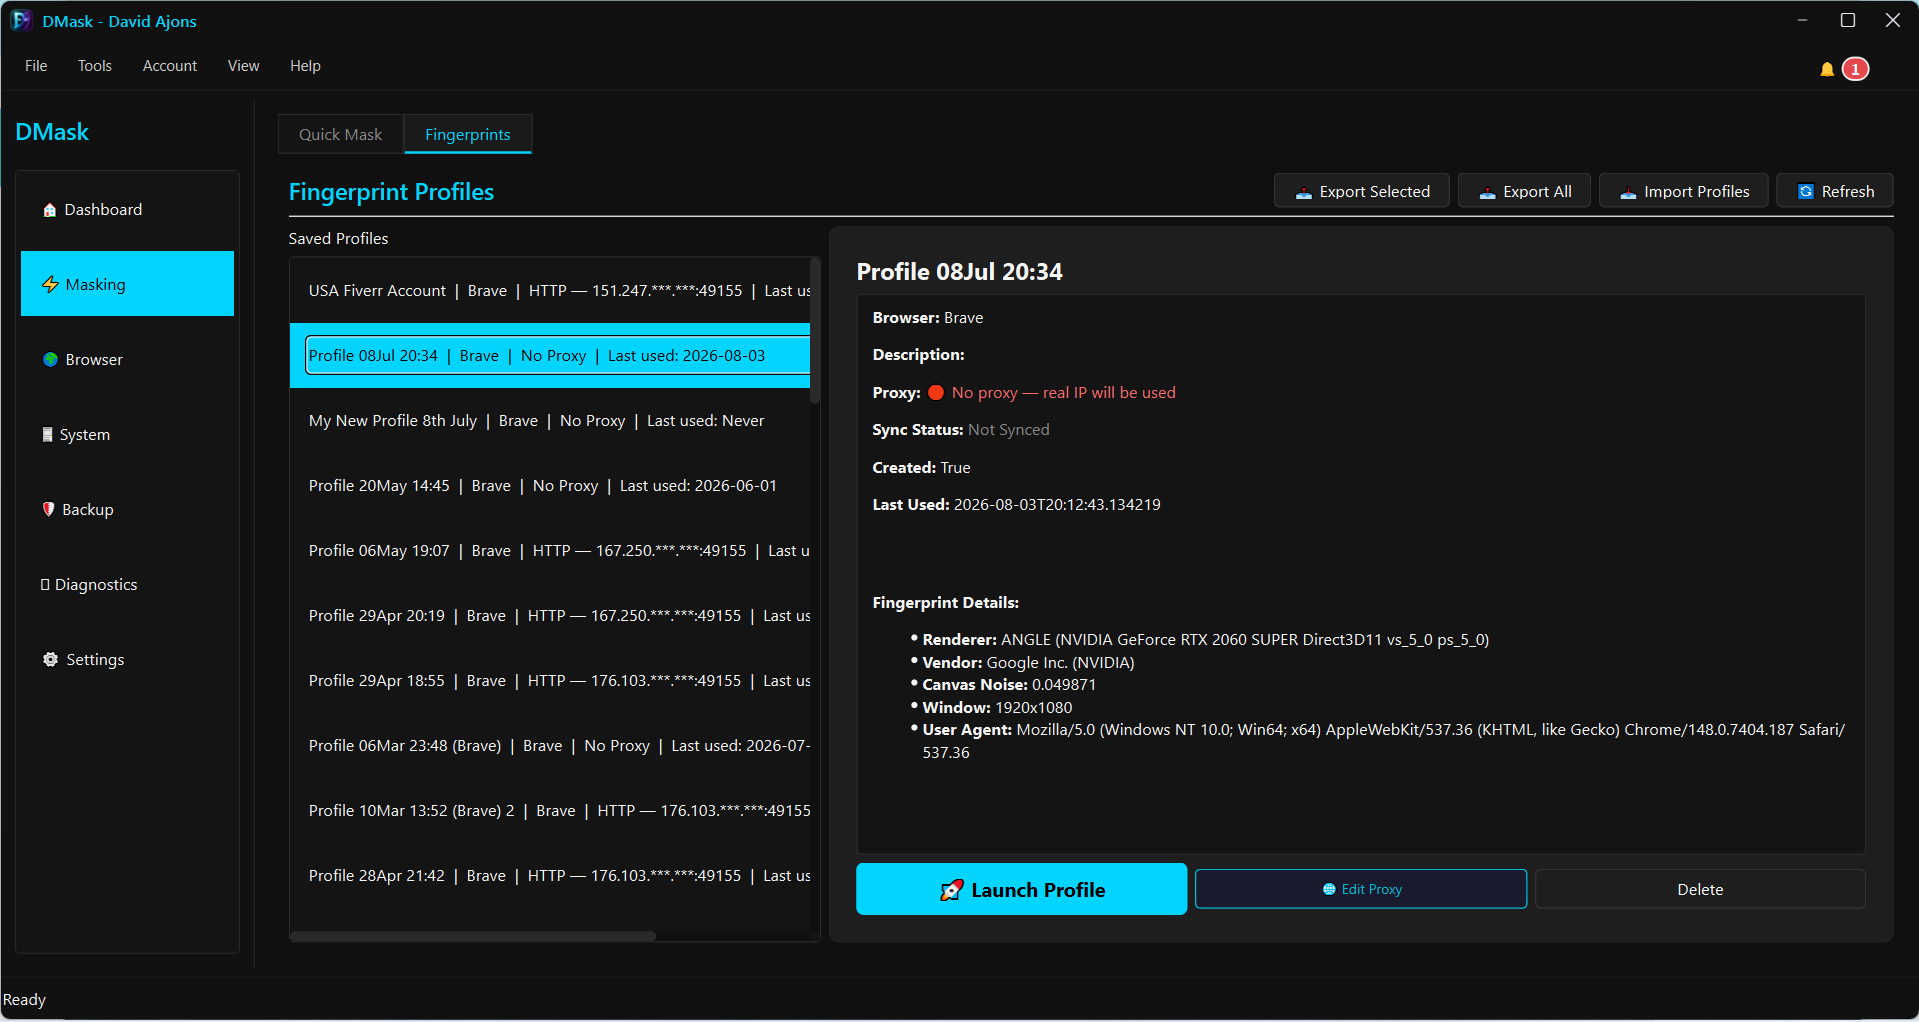The height and width of the screenshot is (1022, 1919).
Task: Open the Tools menu
Action: point(95,66)
